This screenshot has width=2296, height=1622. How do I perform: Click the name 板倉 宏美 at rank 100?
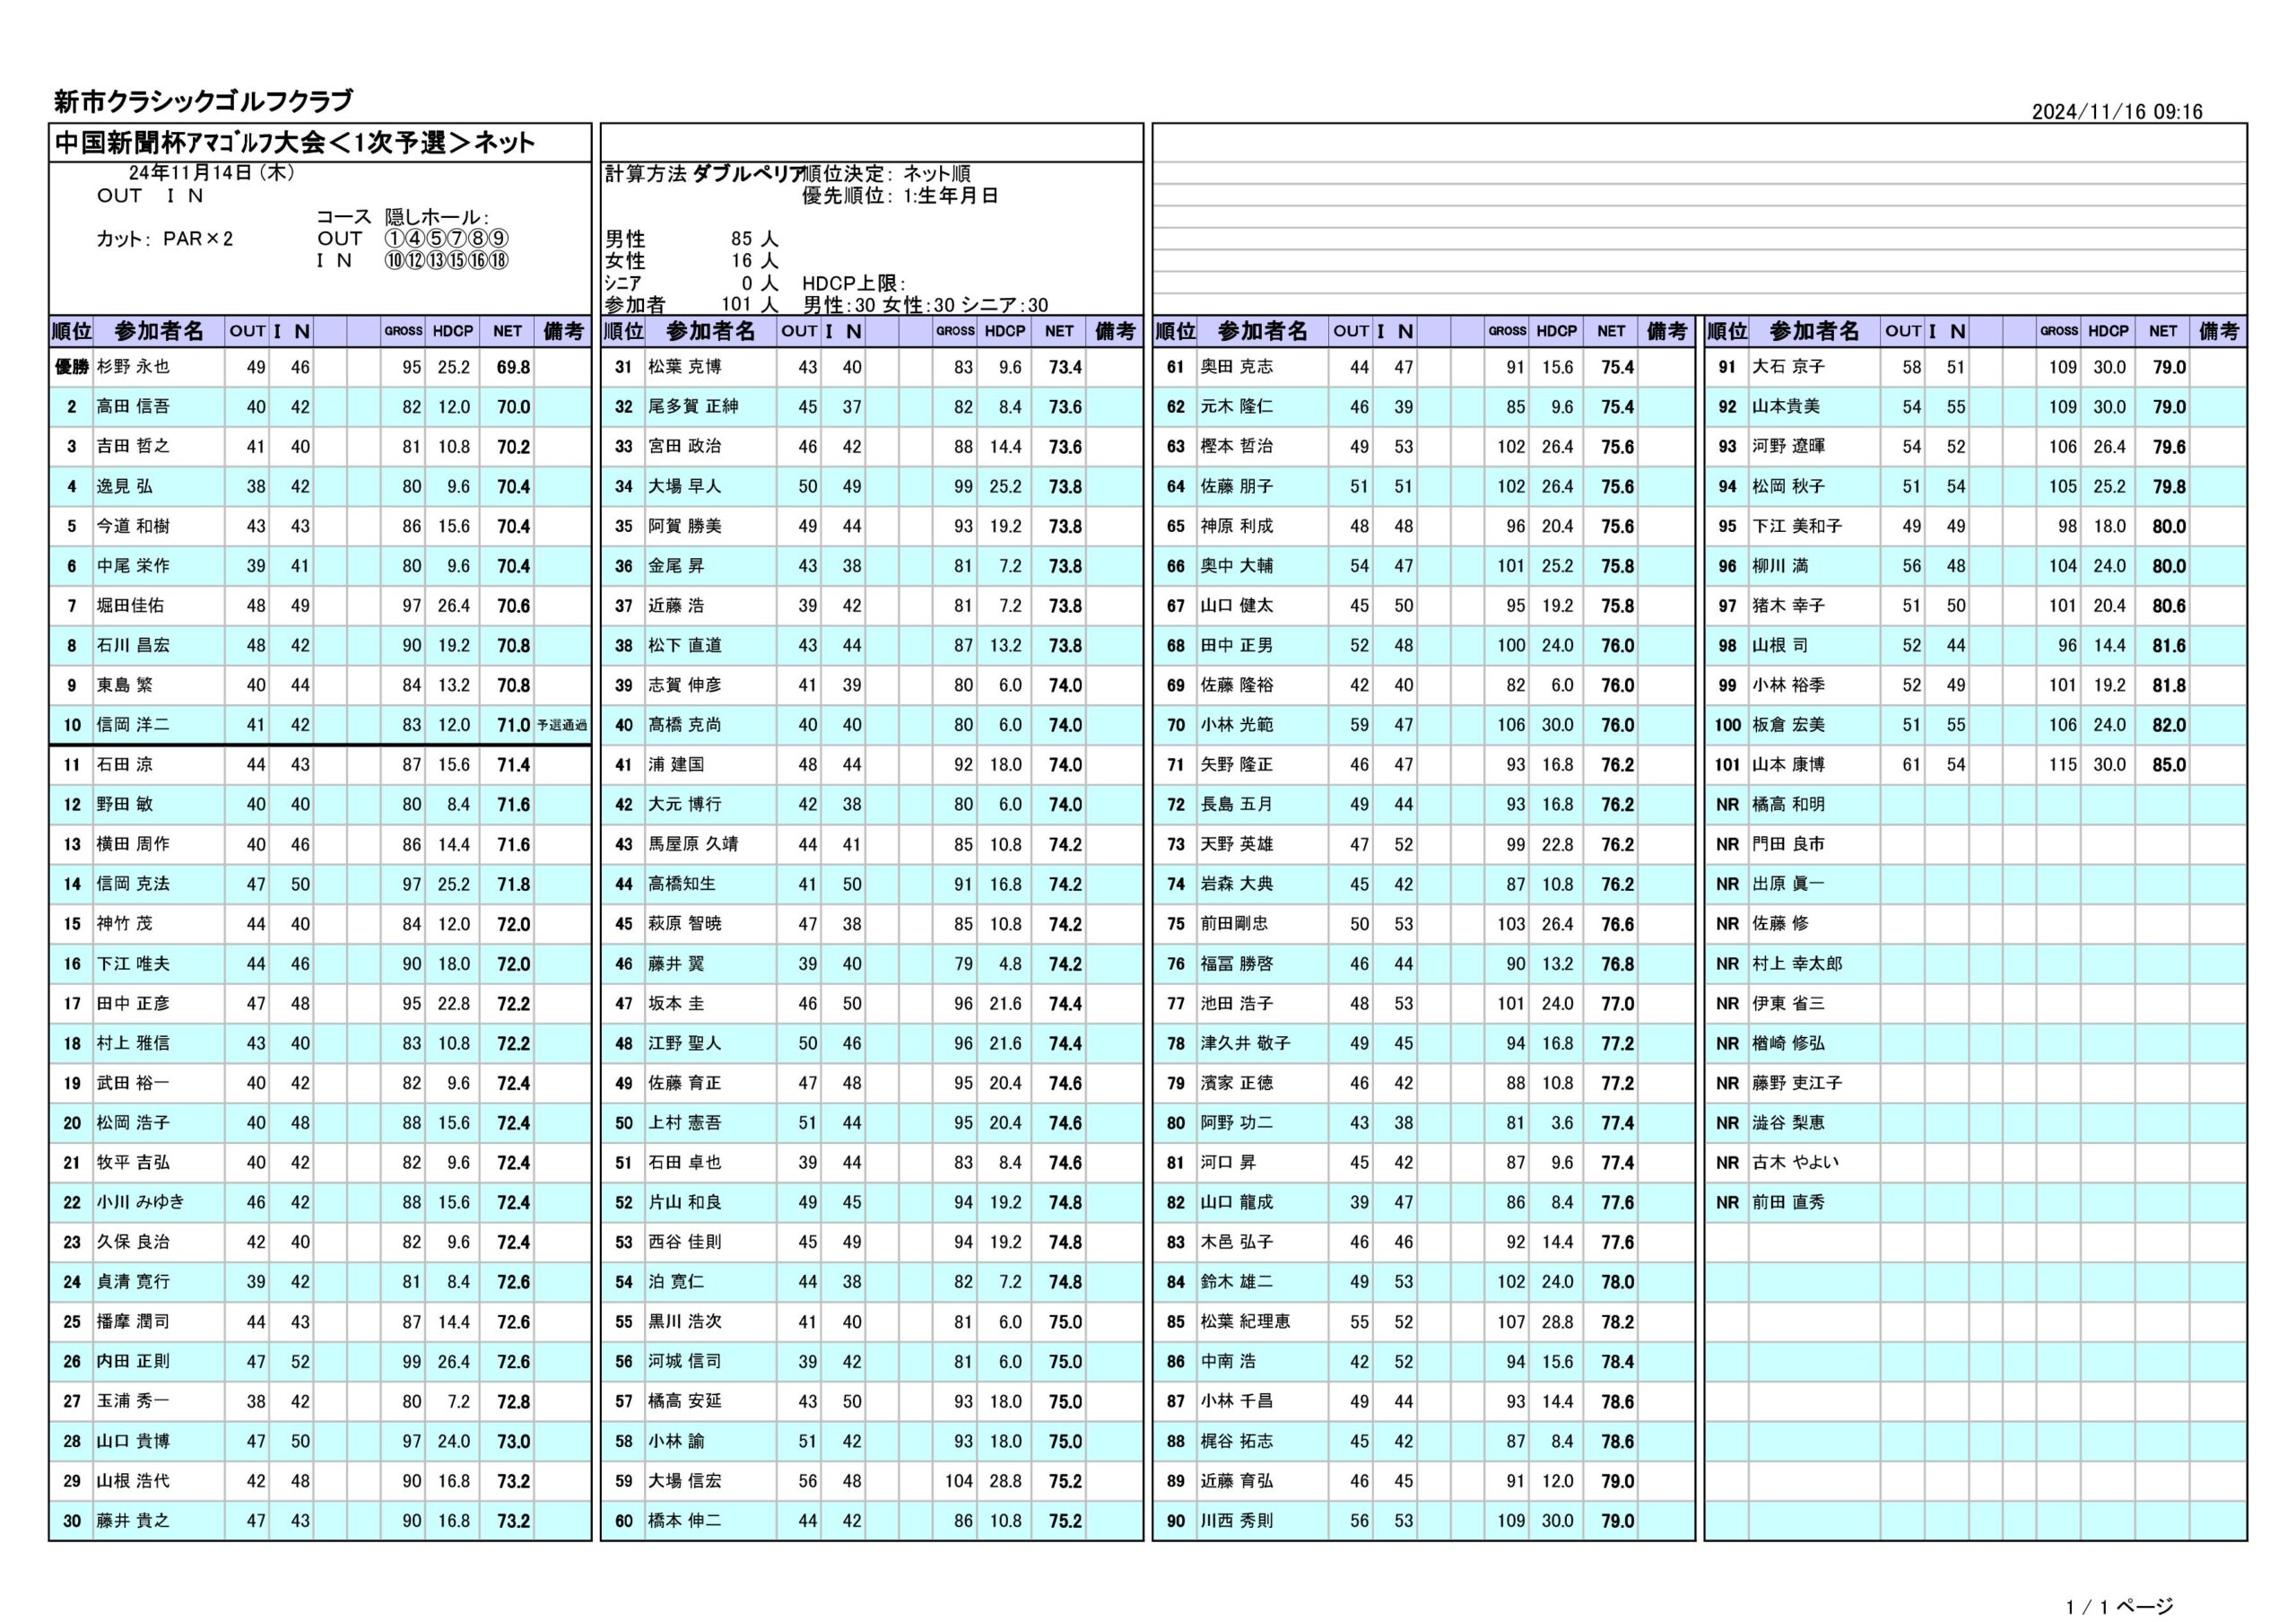click(x=1788, y=725)
